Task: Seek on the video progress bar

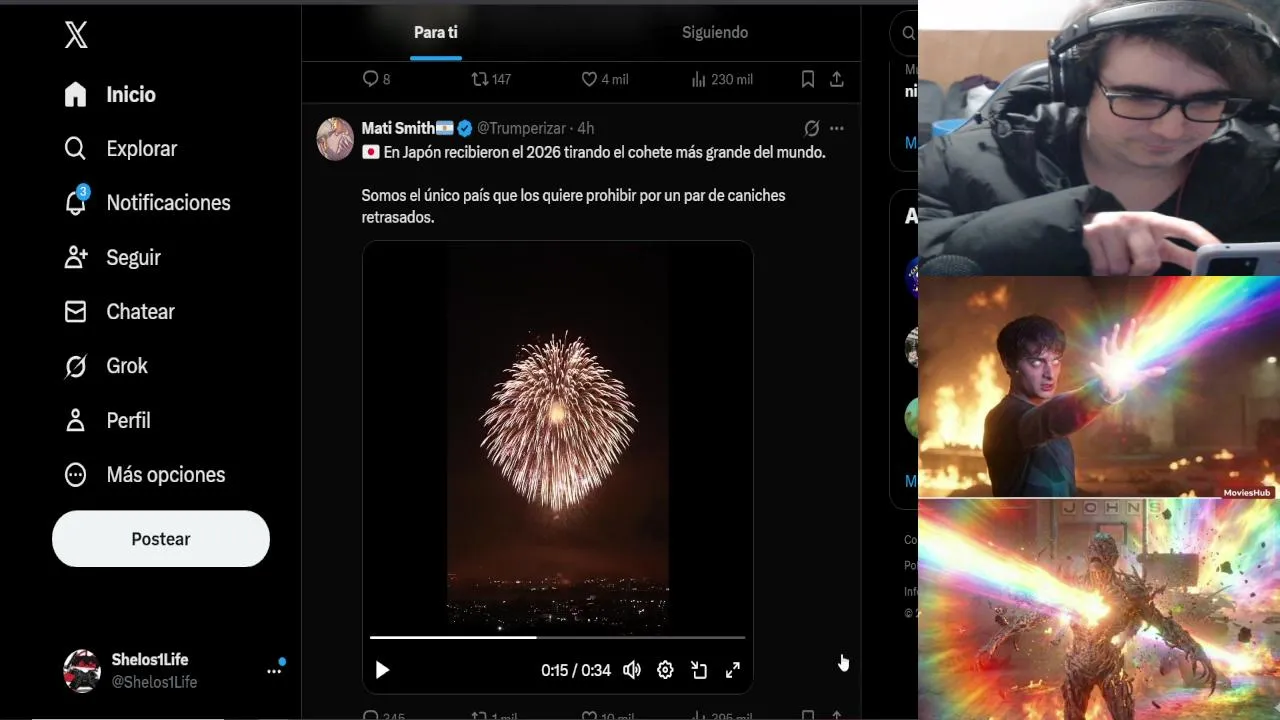Action: 557,637
